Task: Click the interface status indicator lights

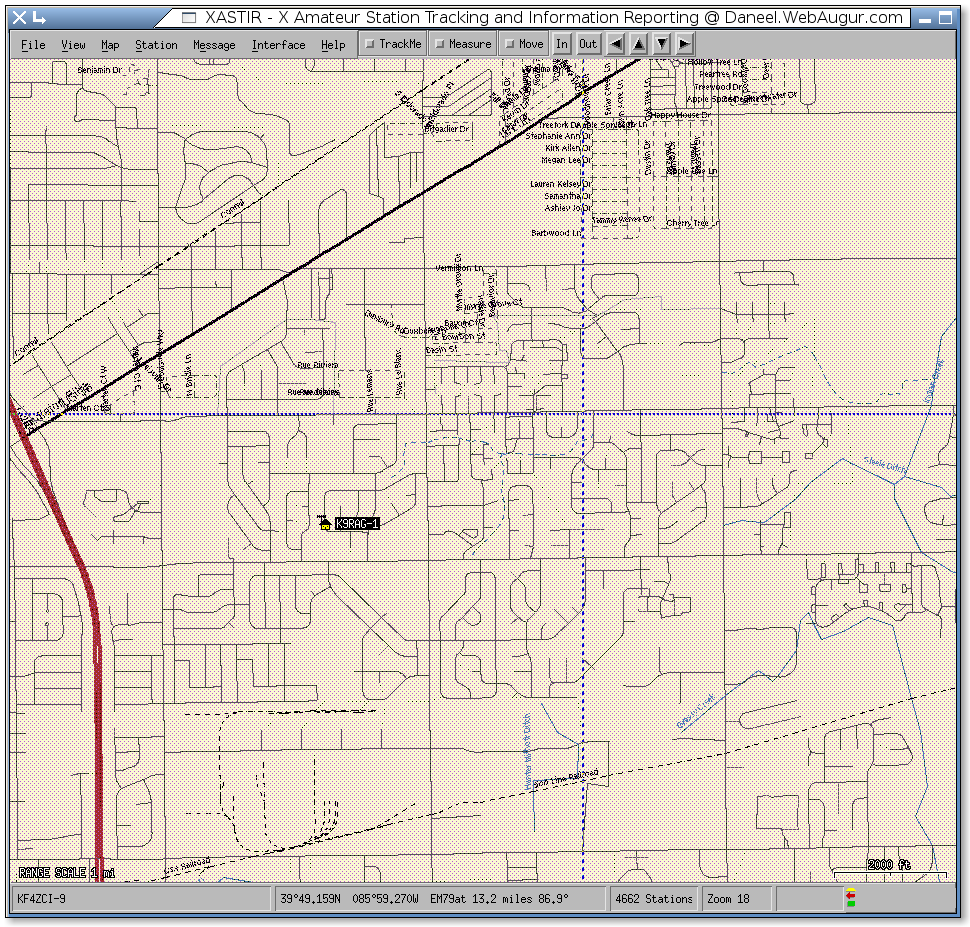Action: [851, 899]
